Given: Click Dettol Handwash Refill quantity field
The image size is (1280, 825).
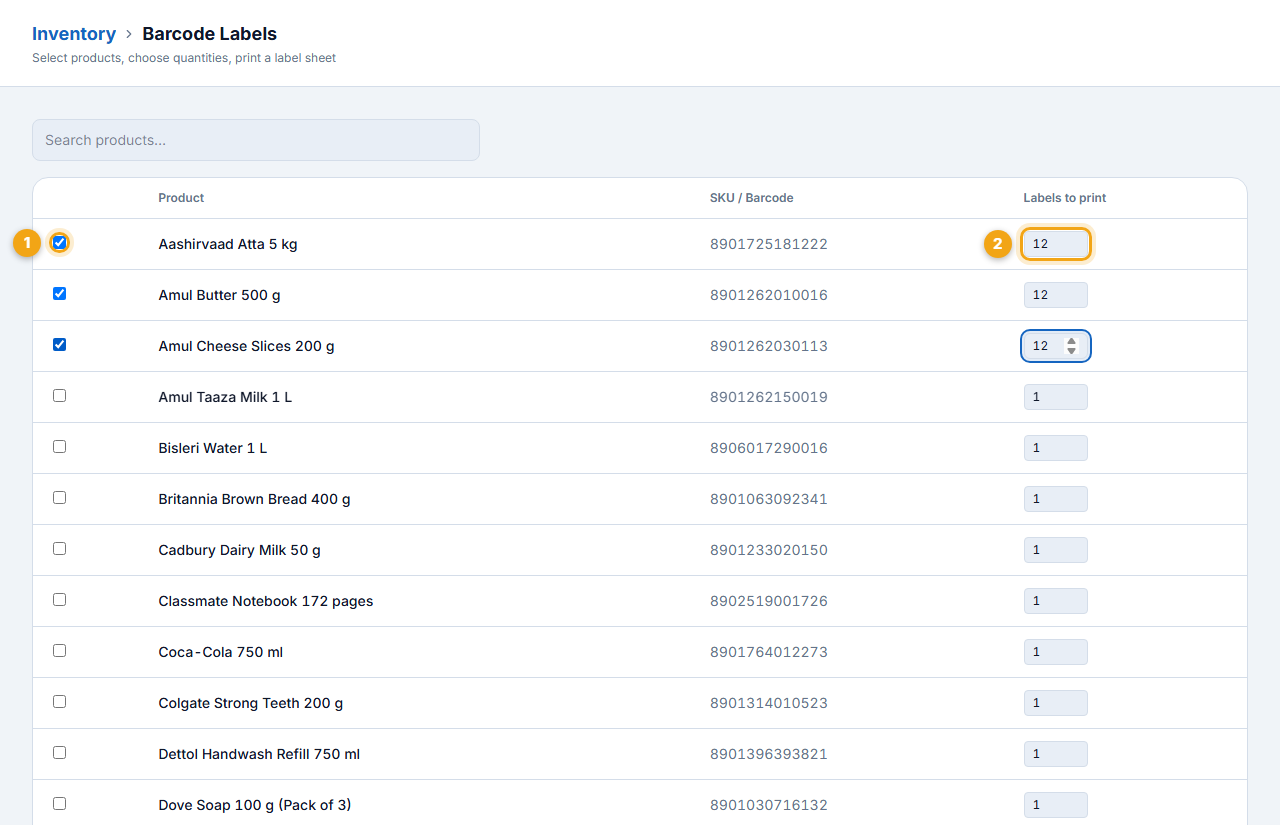Looking at the screenshot, I should pyautogui.click(x=1056, y=754).
